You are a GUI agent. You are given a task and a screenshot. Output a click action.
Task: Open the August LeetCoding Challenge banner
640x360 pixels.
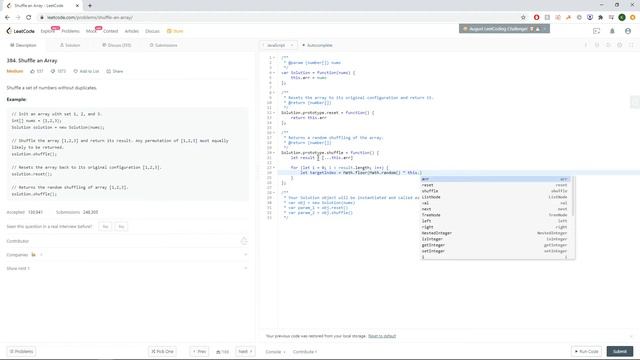pos(504,29)
